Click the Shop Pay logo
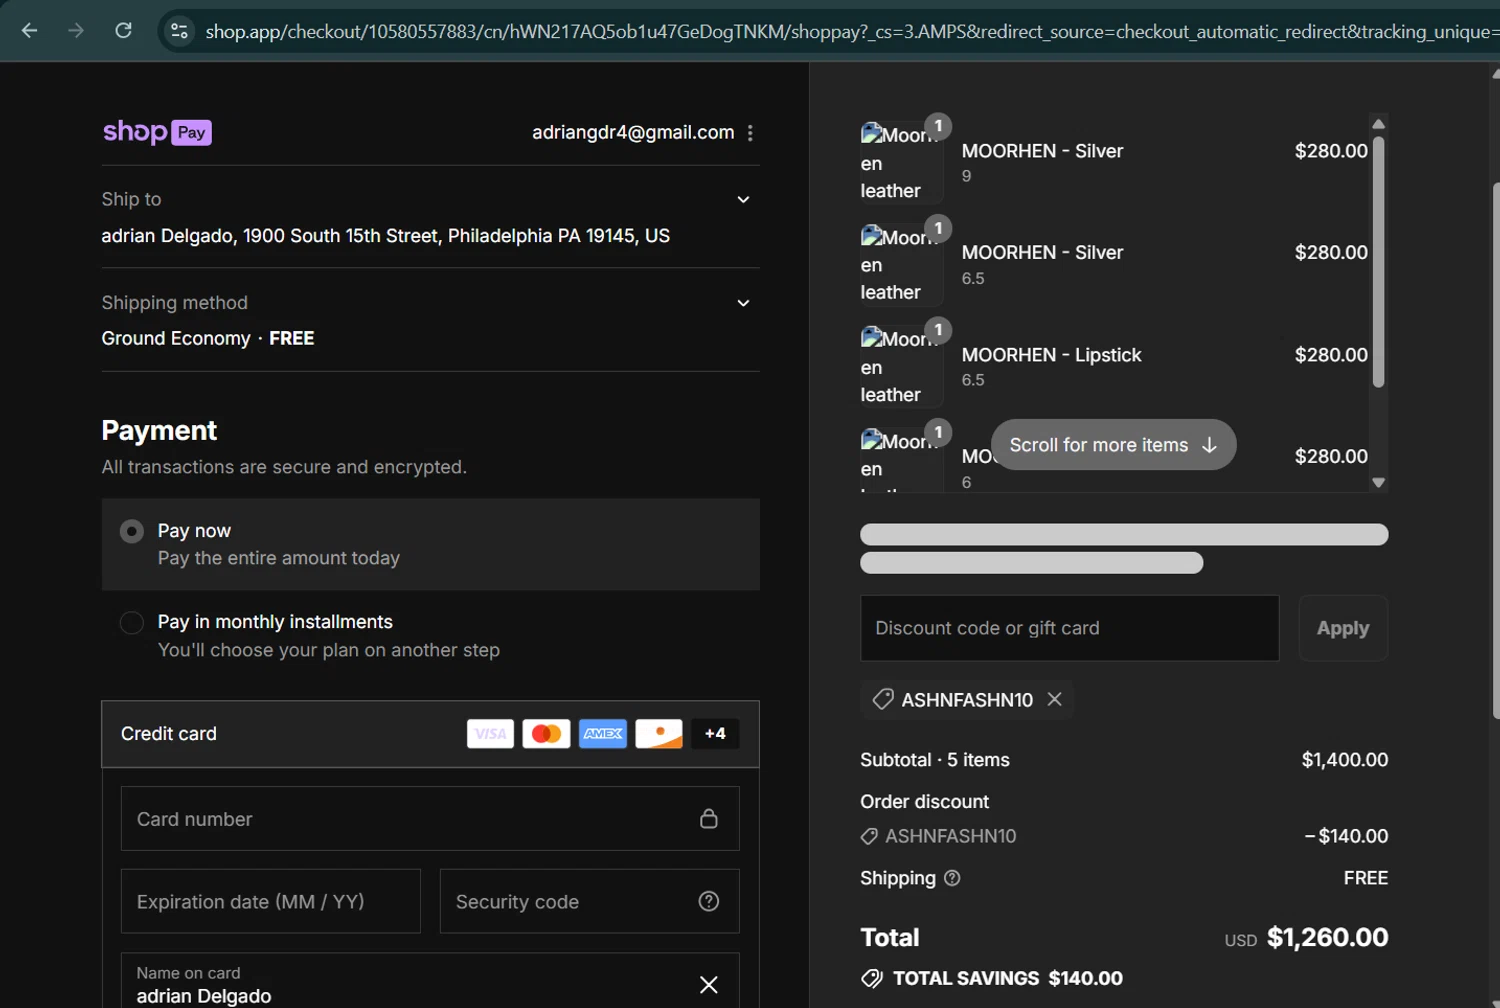This screenshot has height=1008, width=1500. pyautogui.click(x=157, y=132)
